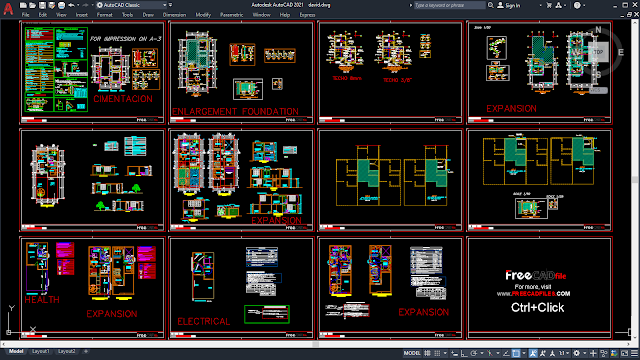Click the annotation monitor plus icon
The height and width of the screenshot is (360, 640).
click(593, 353)
